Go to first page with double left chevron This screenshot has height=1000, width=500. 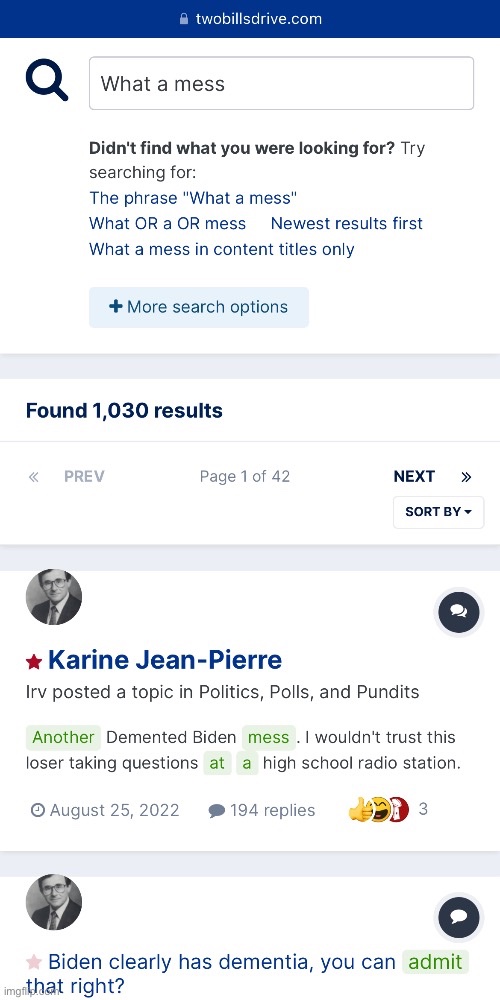34,477
